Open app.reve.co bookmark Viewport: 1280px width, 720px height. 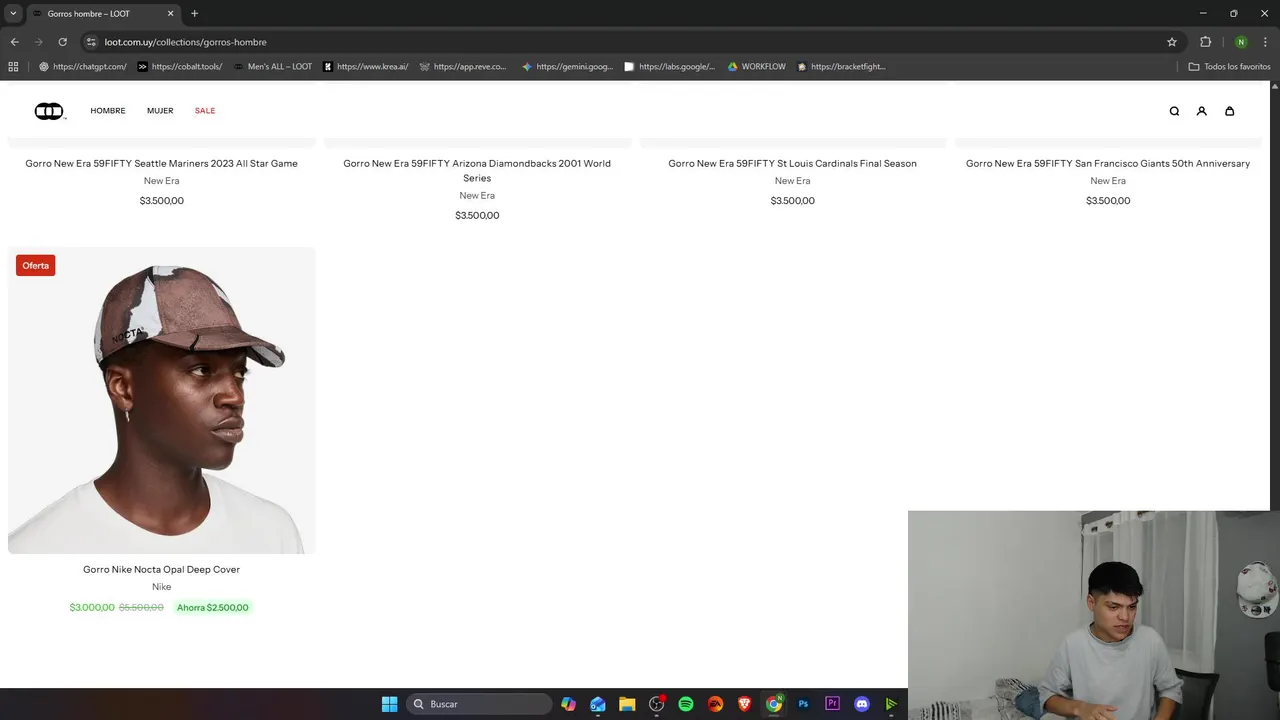[x=463, y=67]
